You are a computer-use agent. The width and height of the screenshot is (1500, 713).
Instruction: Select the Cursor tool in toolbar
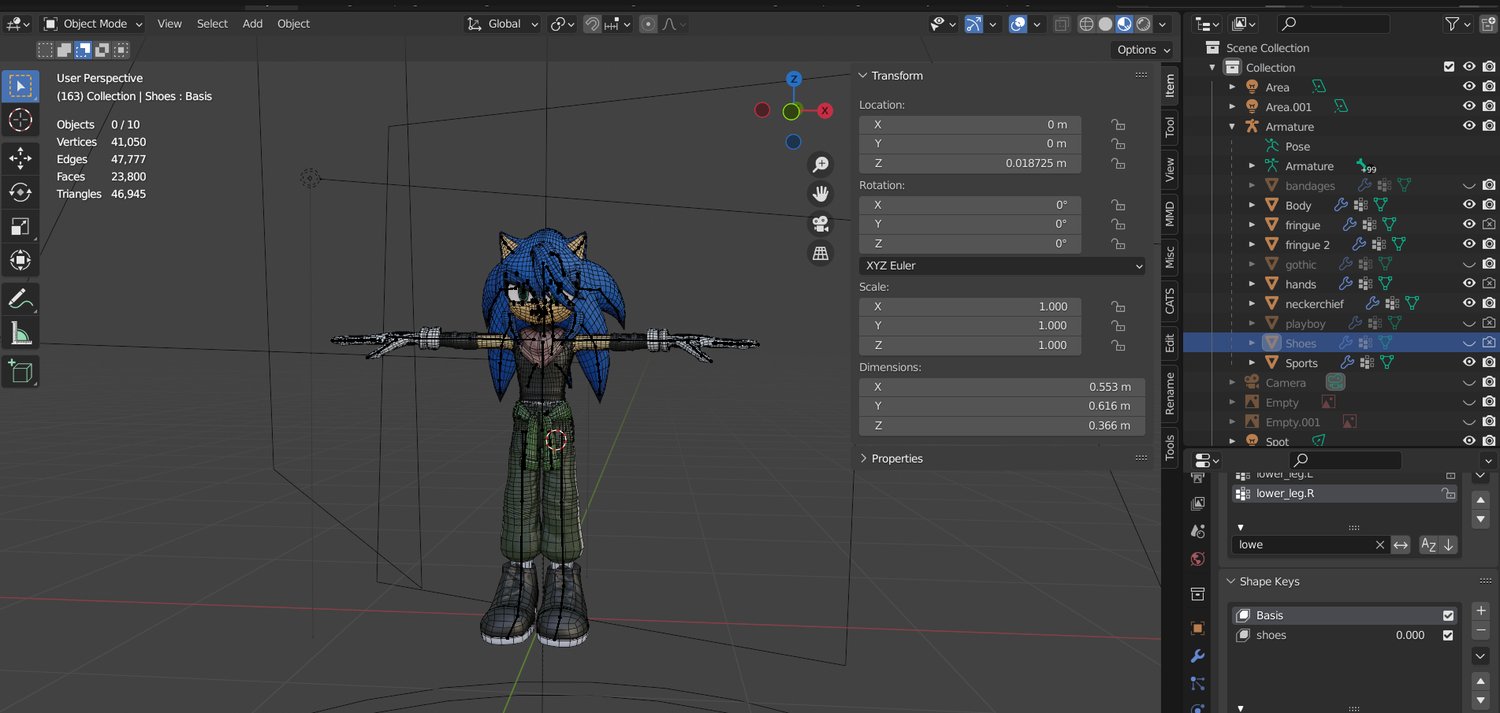[x=20, y=121]
